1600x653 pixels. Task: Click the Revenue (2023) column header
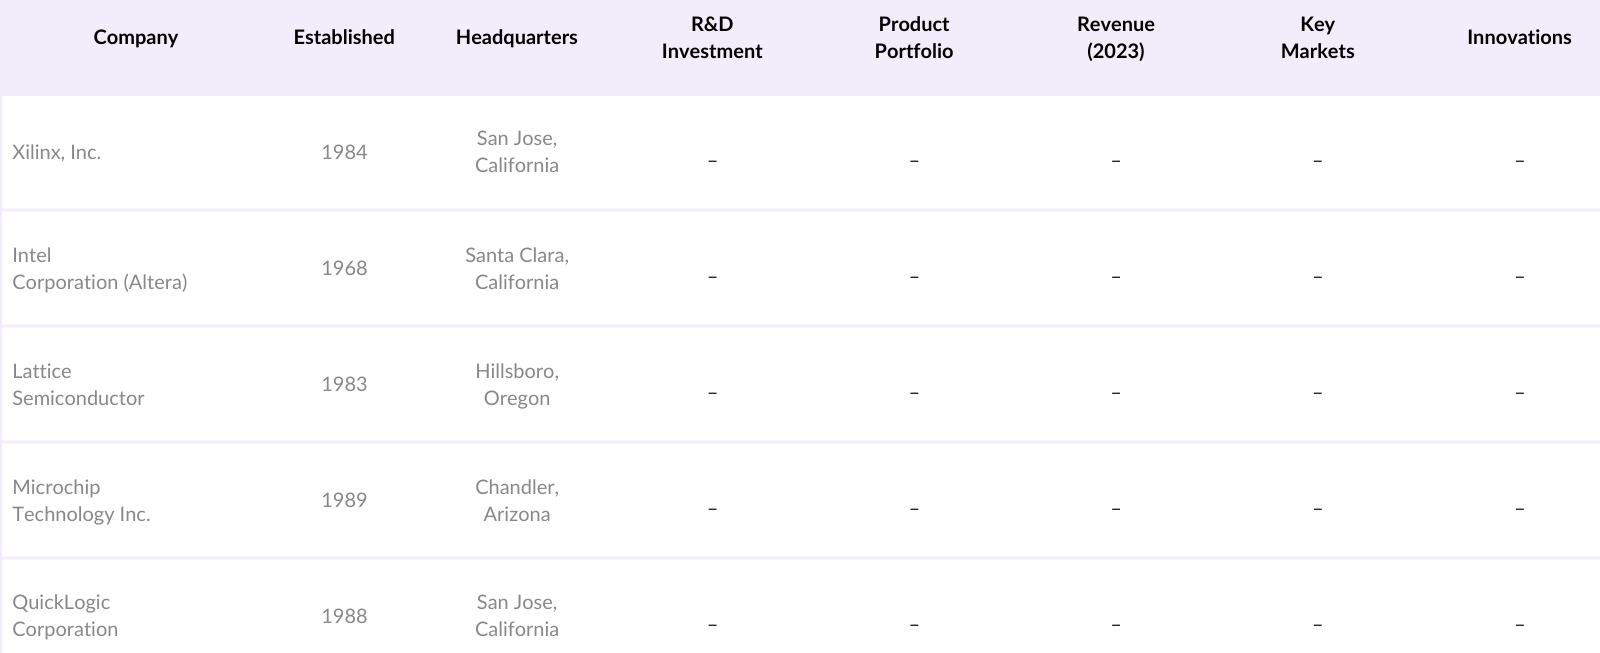[1115, 37]
